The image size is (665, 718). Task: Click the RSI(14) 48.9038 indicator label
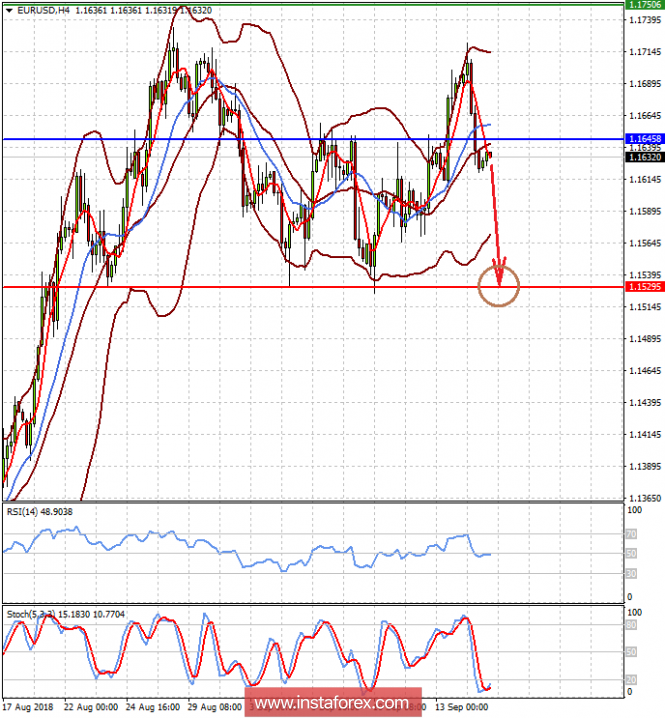pos(39,511)
